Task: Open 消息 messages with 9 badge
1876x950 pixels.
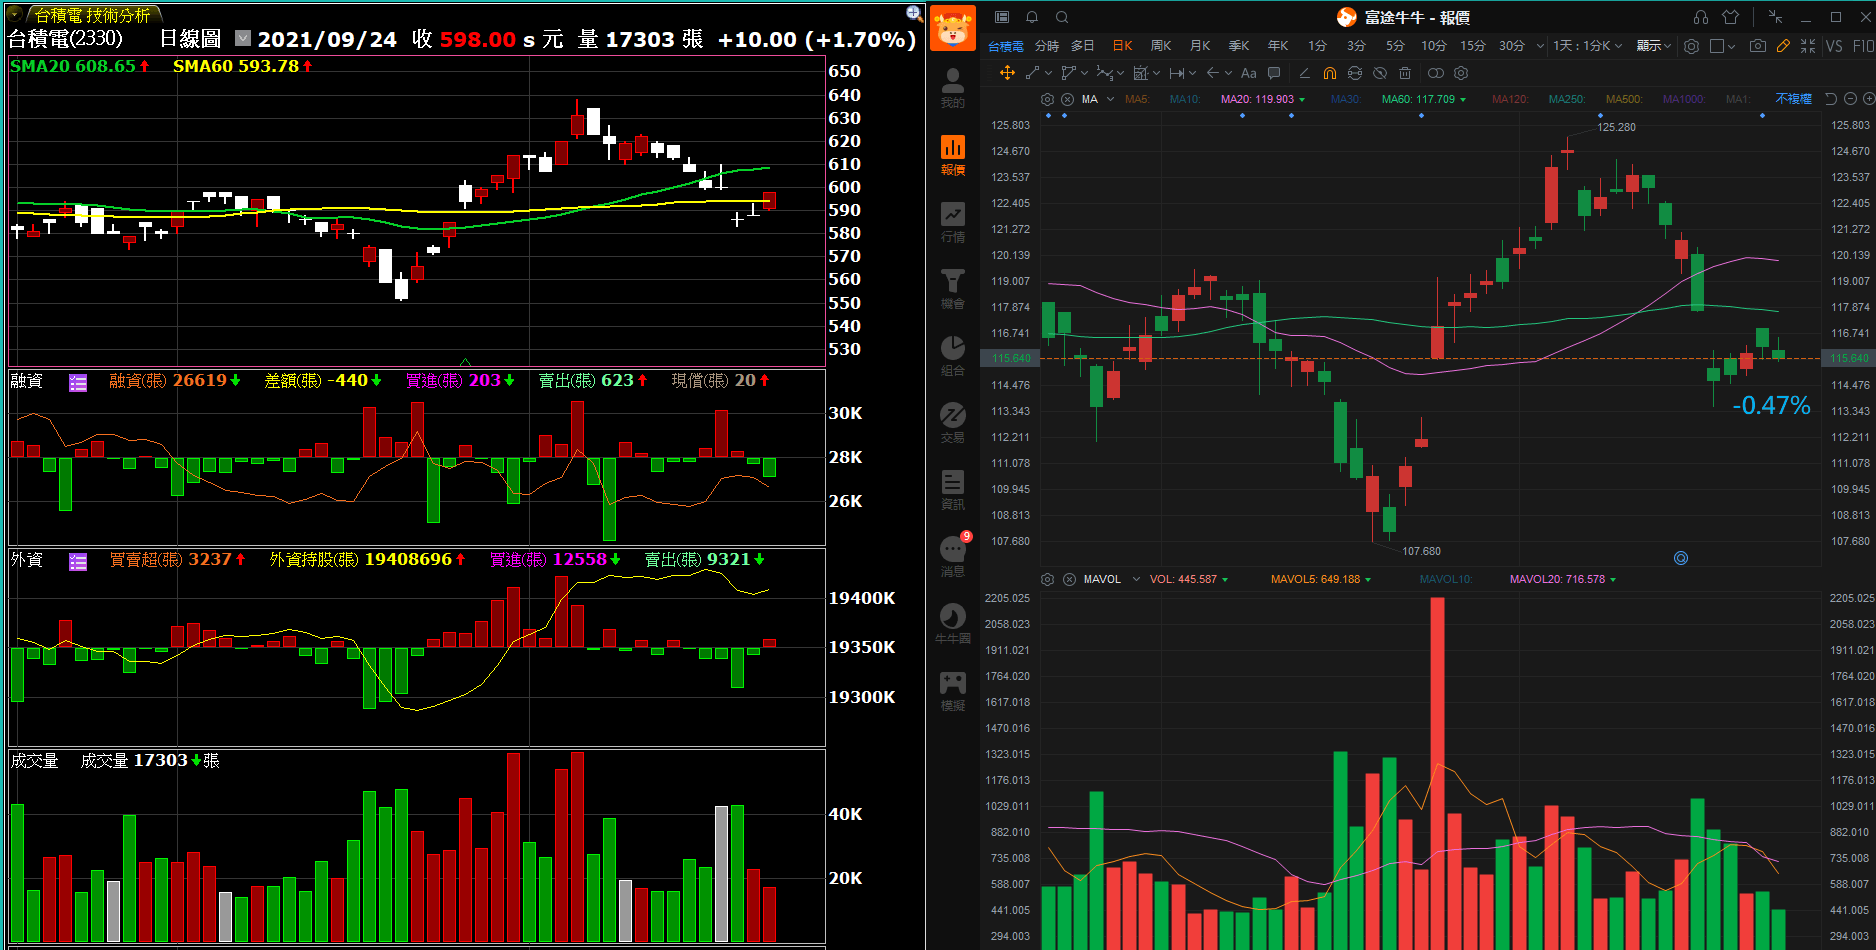Action: tap(953, 556)
